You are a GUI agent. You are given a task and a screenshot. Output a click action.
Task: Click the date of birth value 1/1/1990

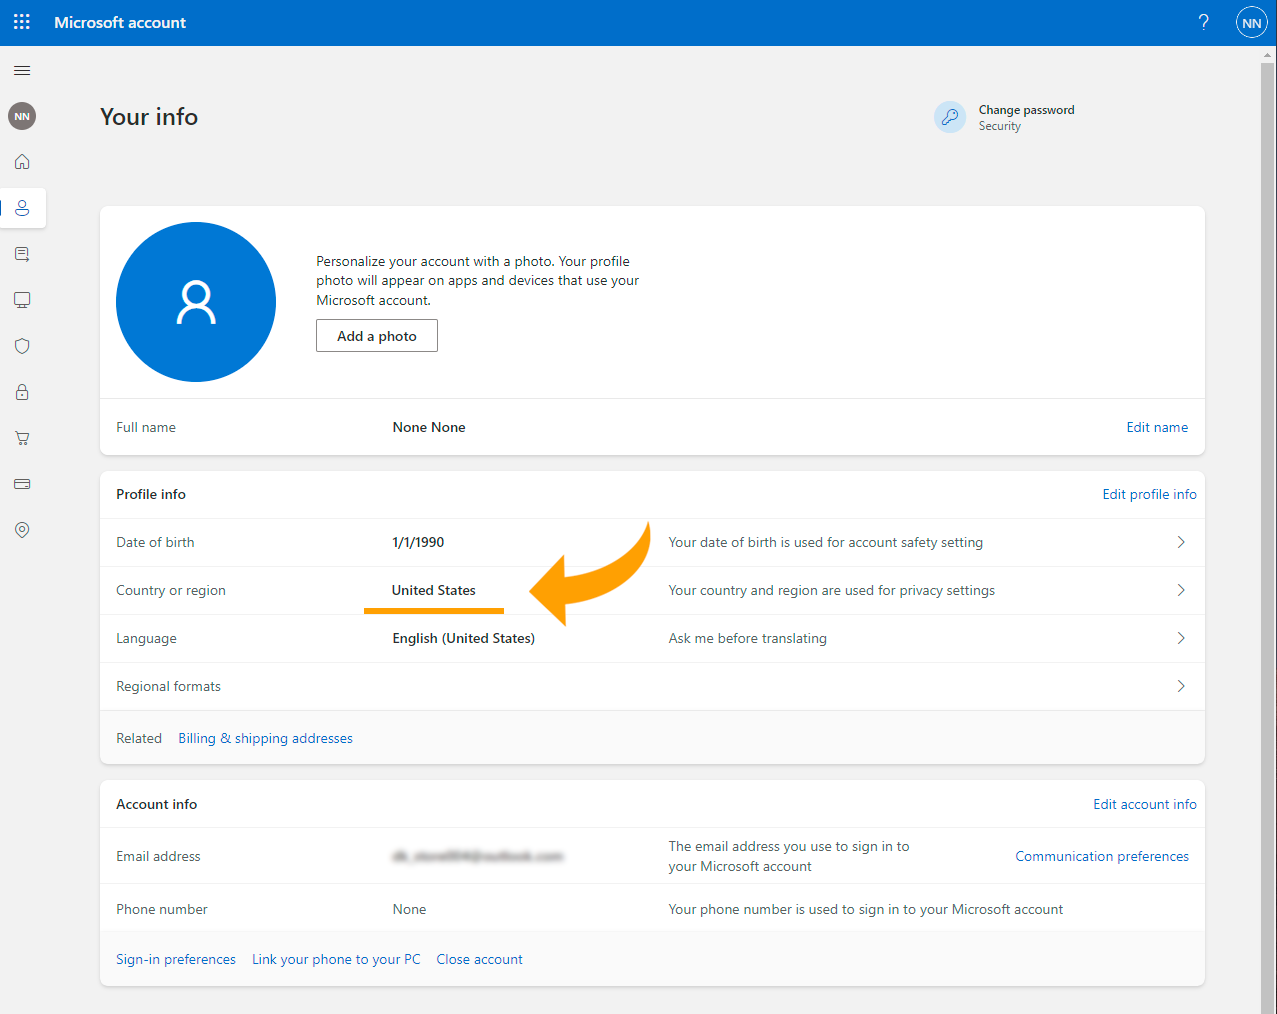418,542
